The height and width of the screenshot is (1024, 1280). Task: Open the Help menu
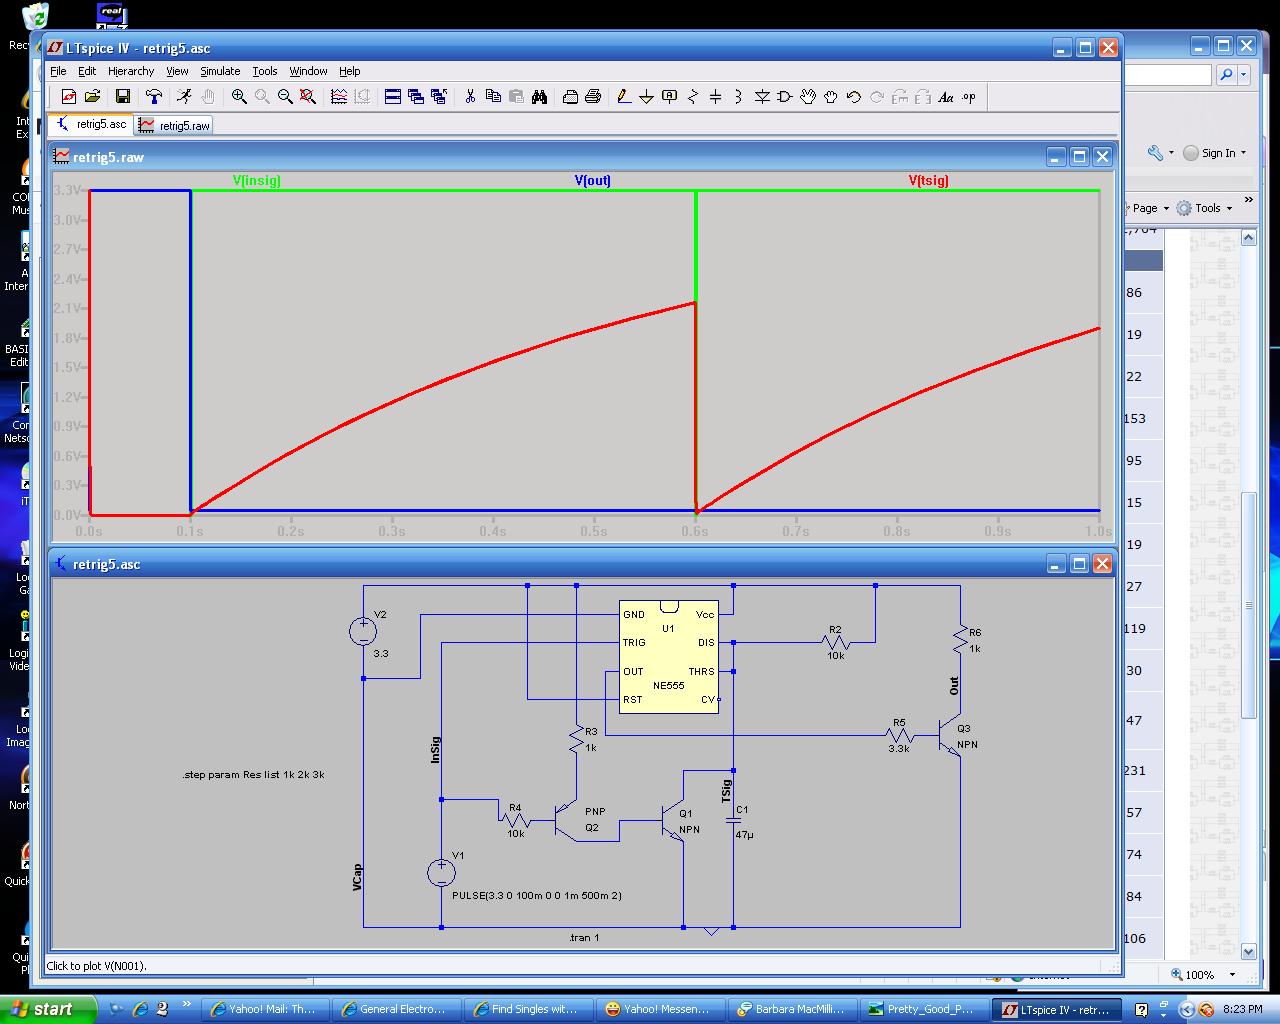349,71
